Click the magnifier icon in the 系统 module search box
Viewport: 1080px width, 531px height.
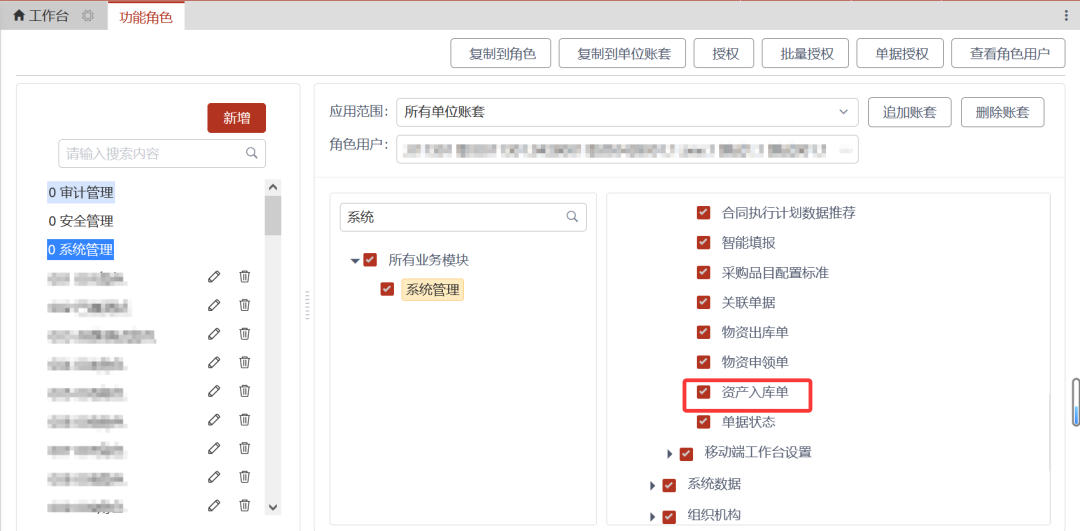572,217
